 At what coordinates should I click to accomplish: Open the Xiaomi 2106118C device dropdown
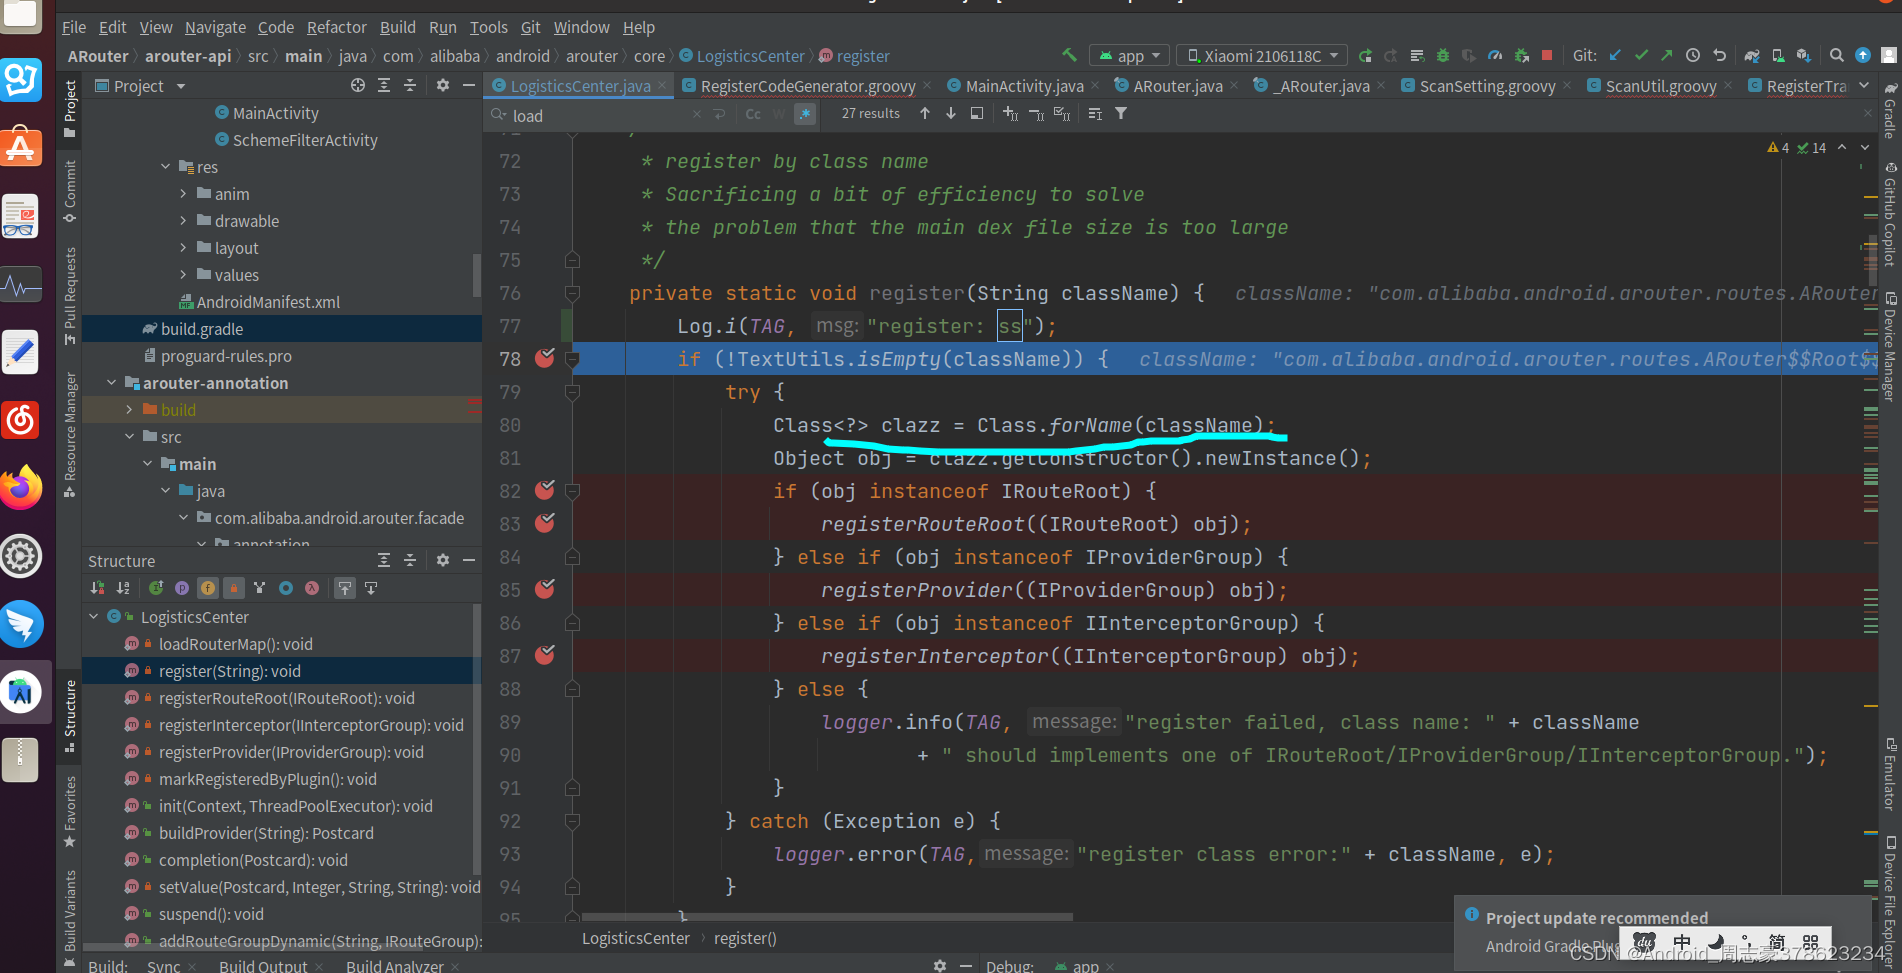point(1262,56)
